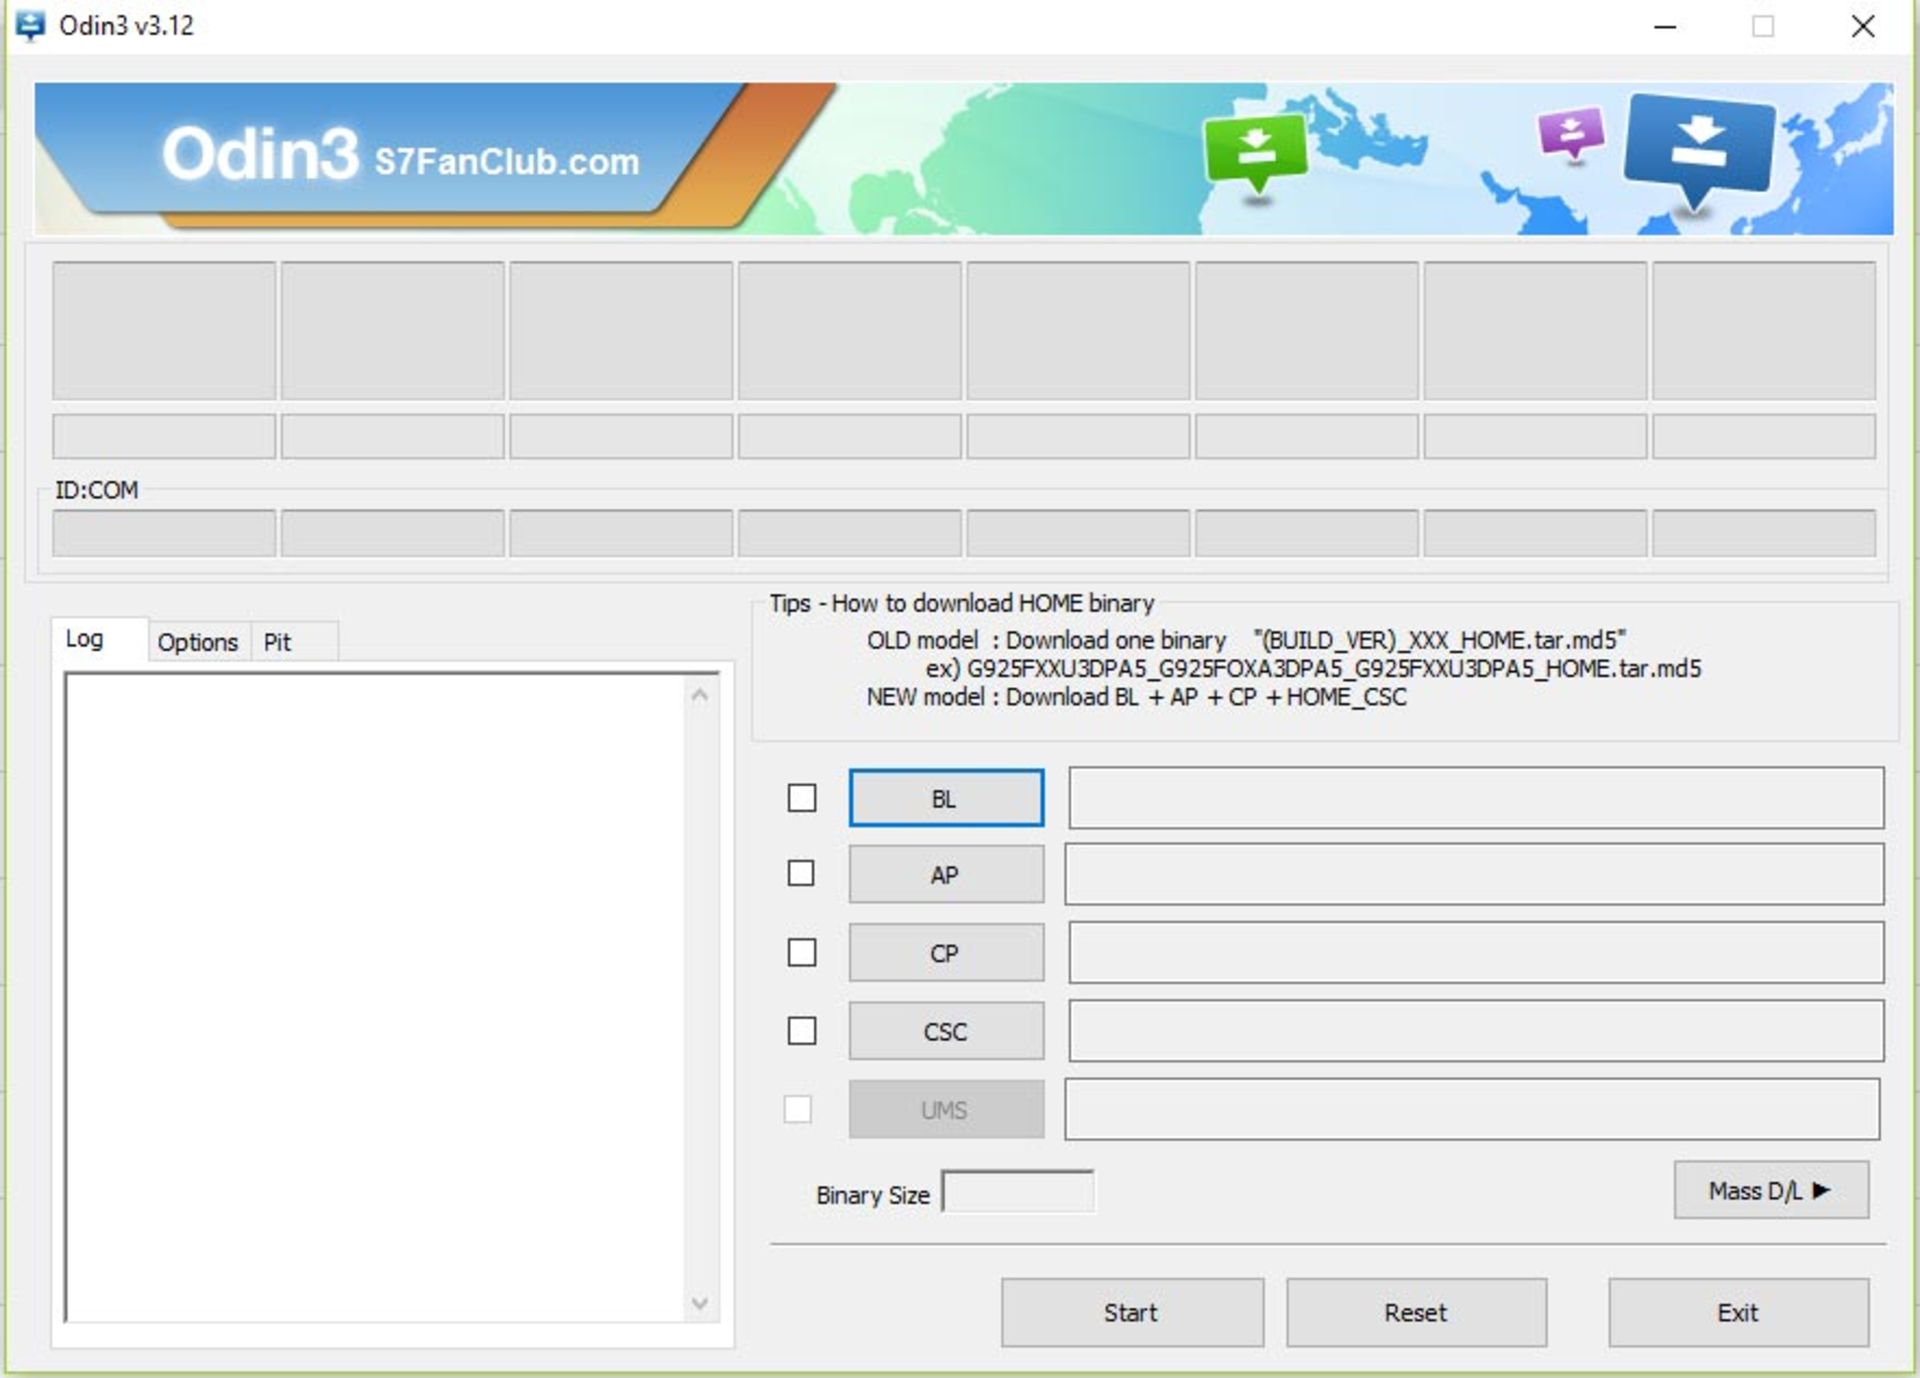The width and height of the screenshot is (1920, 1378).
Task: Click Start to begin flashing
Action: tap(1132, 1312)
